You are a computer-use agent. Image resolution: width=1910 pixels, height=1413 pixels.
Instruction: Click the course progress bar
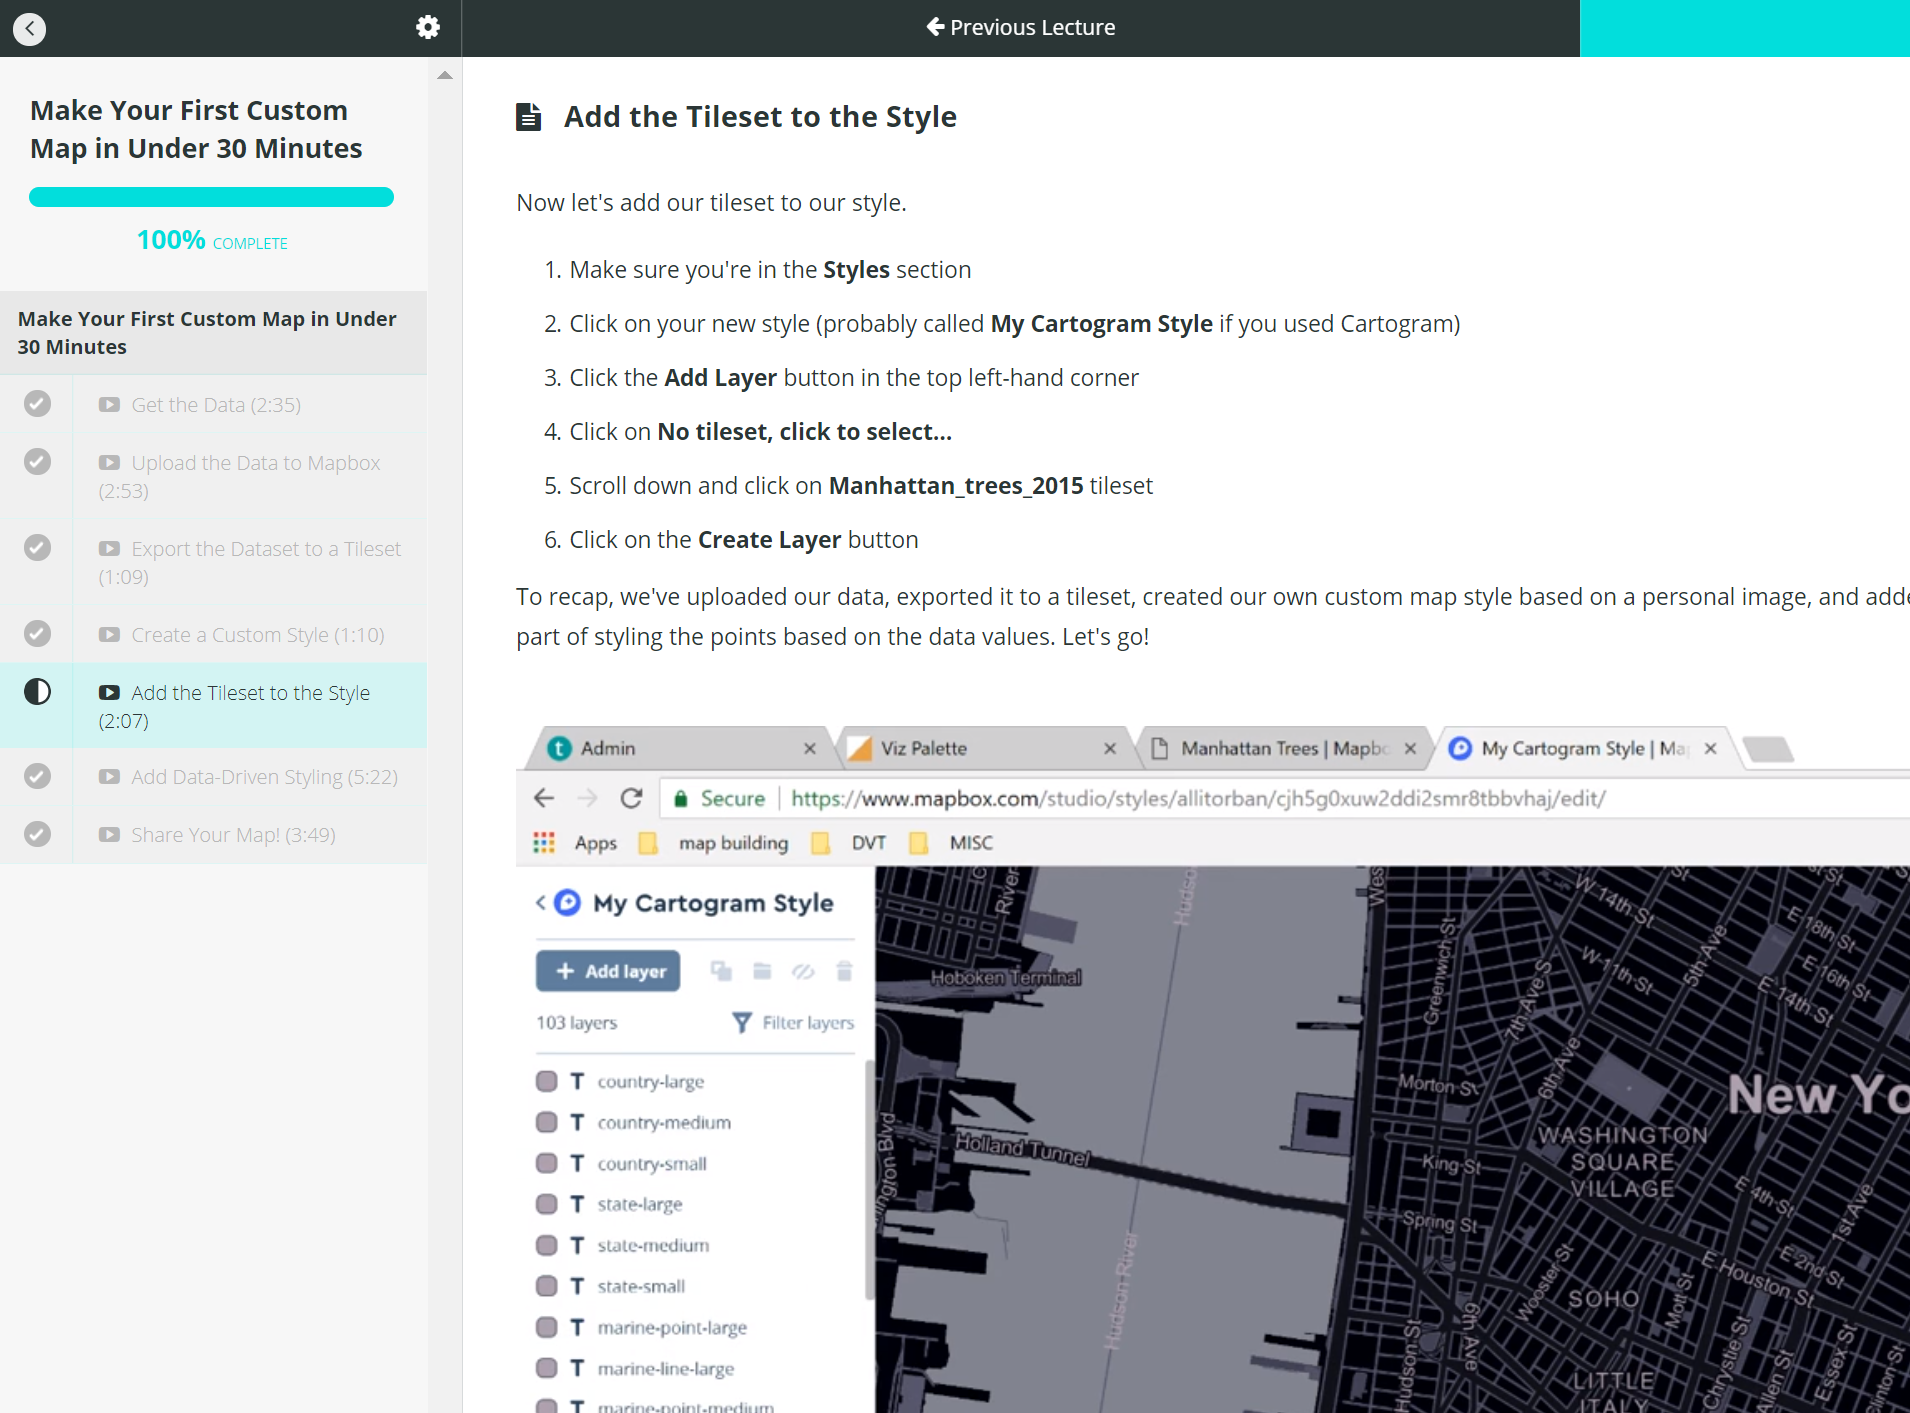point(211,197)
